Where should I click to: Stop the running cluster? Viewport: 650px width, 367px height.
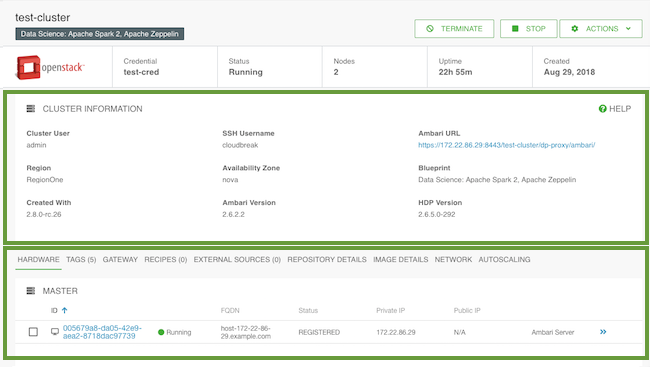coord(529,29)
